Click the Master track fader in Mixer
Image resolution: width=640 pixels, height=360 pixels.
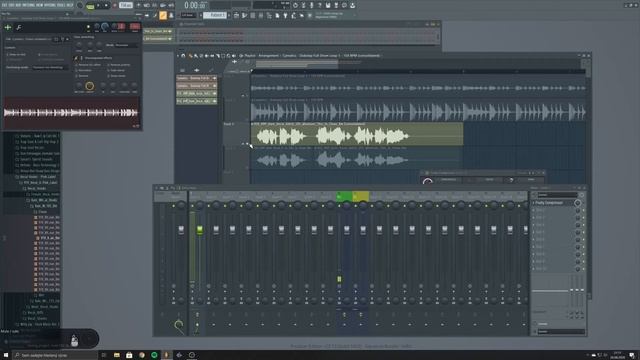[181, 230]
